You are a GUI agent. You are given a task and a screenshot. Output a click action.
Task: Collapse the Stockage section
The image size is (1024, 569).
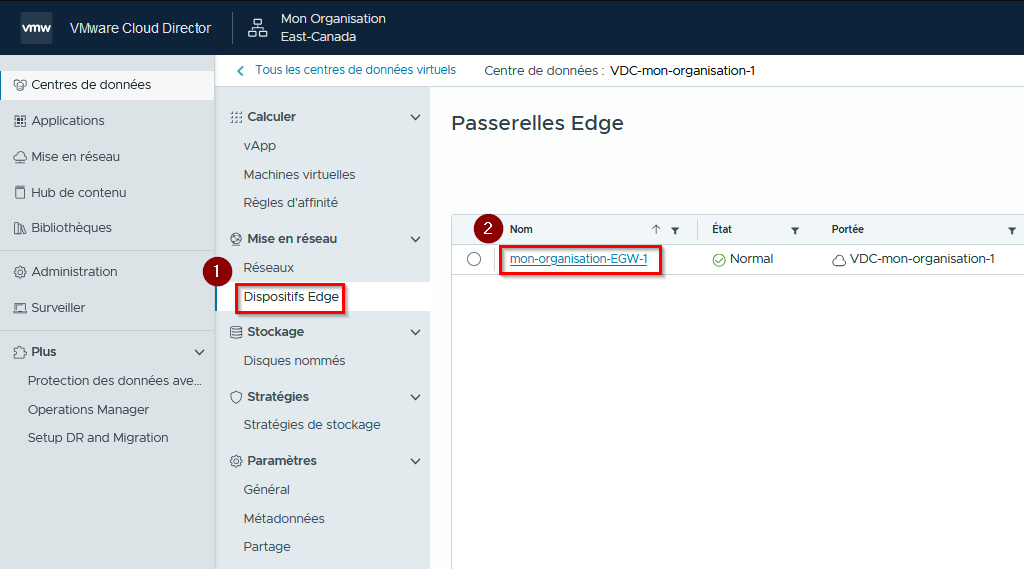[415, 333]
